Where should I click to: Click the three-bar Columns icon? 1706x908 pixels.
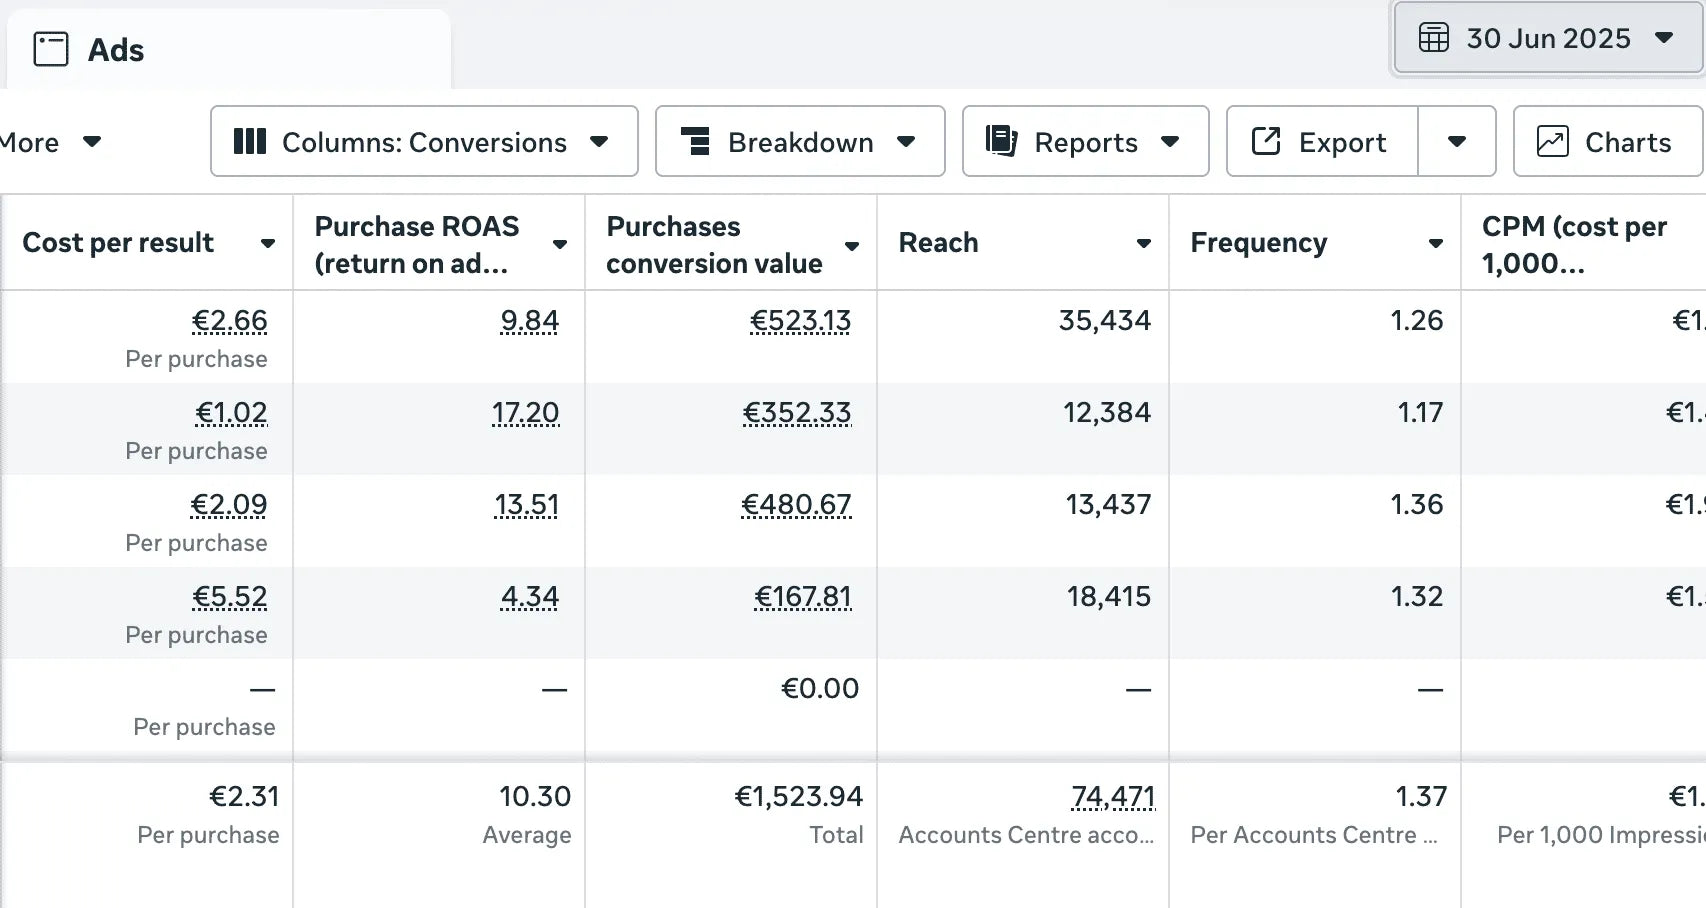(249, 142)
